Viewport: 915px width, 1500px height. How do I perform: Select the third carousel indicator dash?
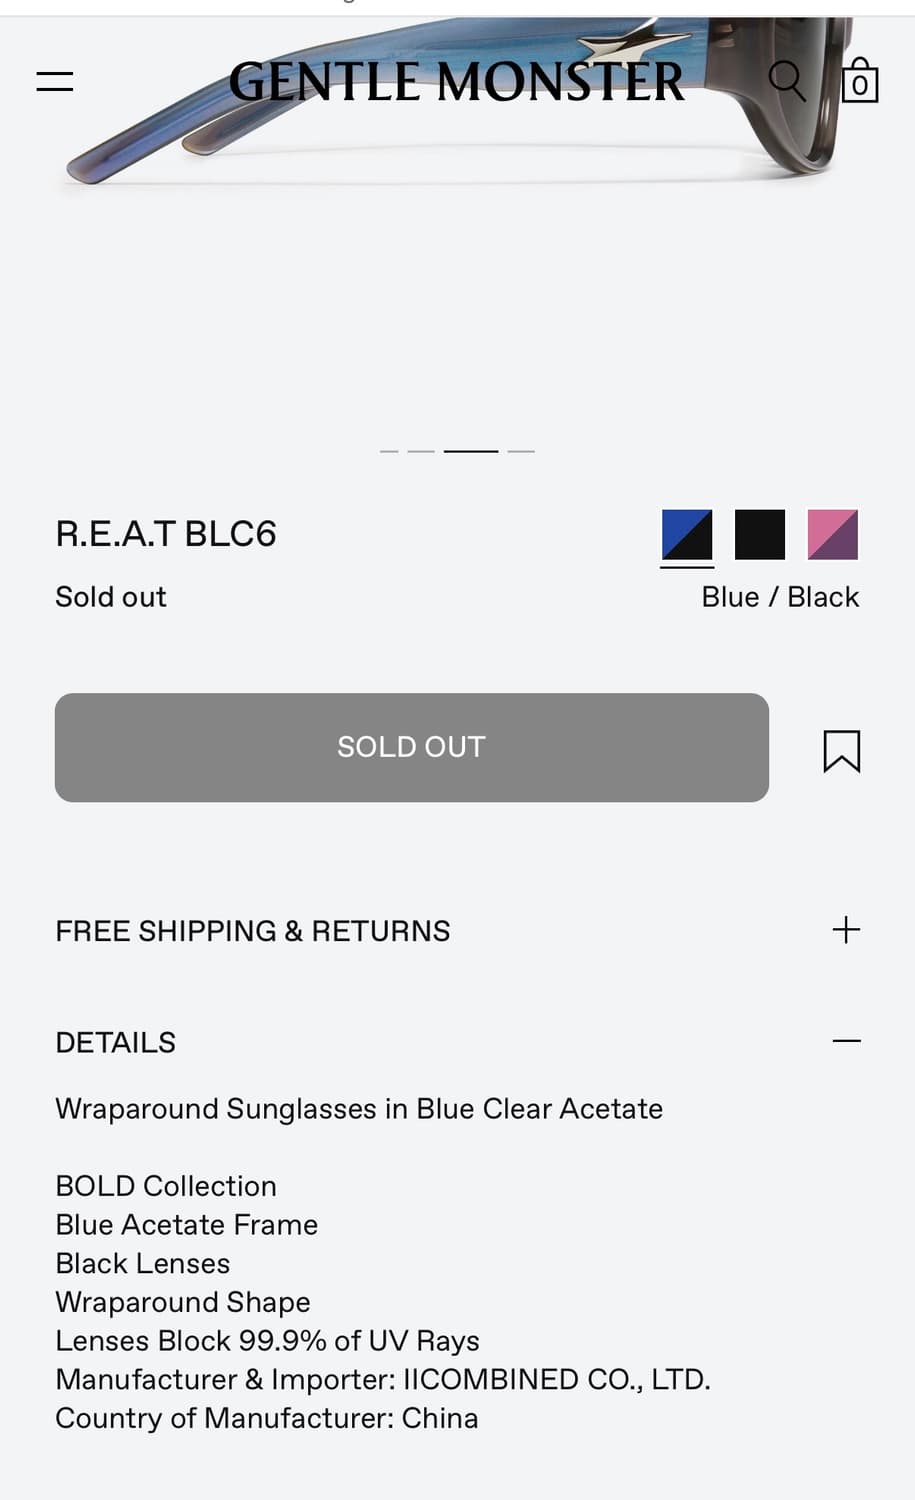pos(470,451)
